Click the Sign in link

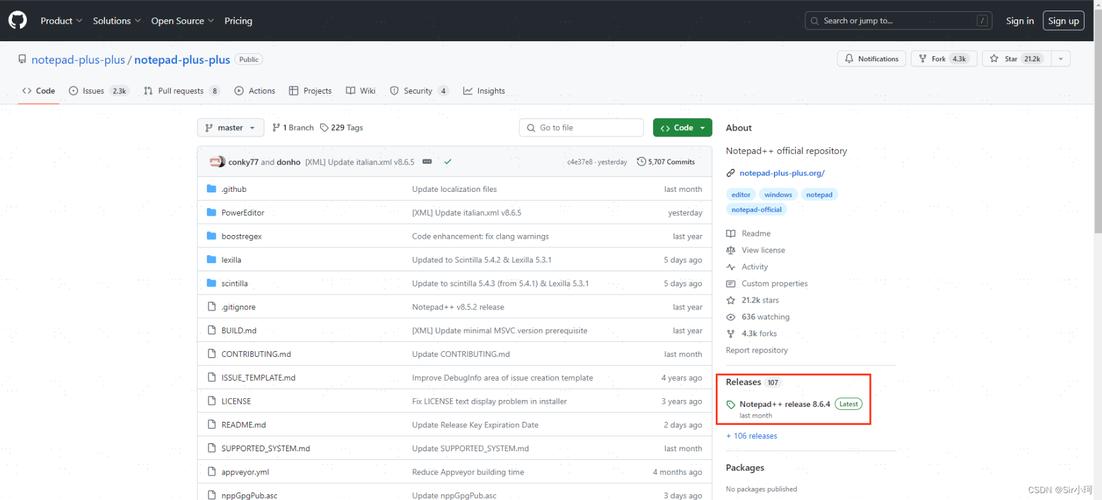(x=1020, y=21)
